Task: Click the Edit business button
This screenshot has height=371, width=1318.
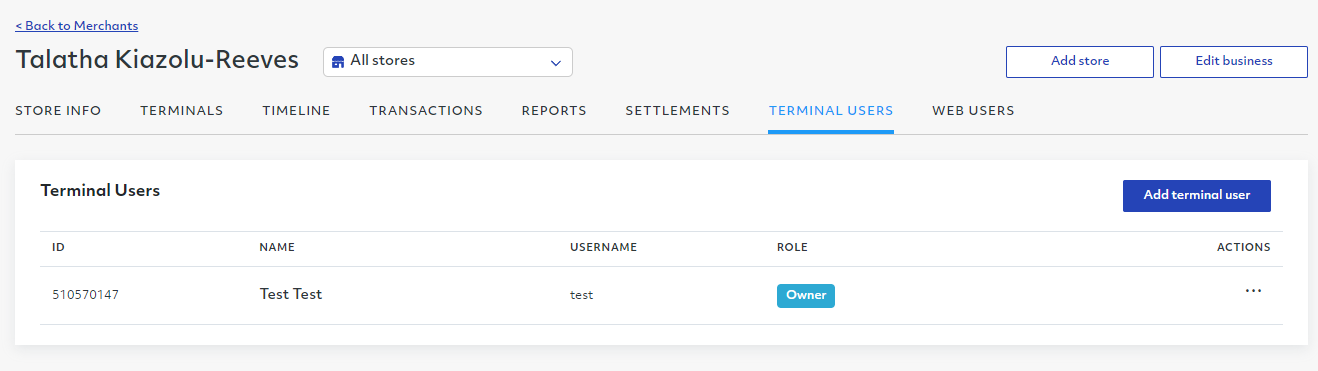Action: (x=1234, y=61)
